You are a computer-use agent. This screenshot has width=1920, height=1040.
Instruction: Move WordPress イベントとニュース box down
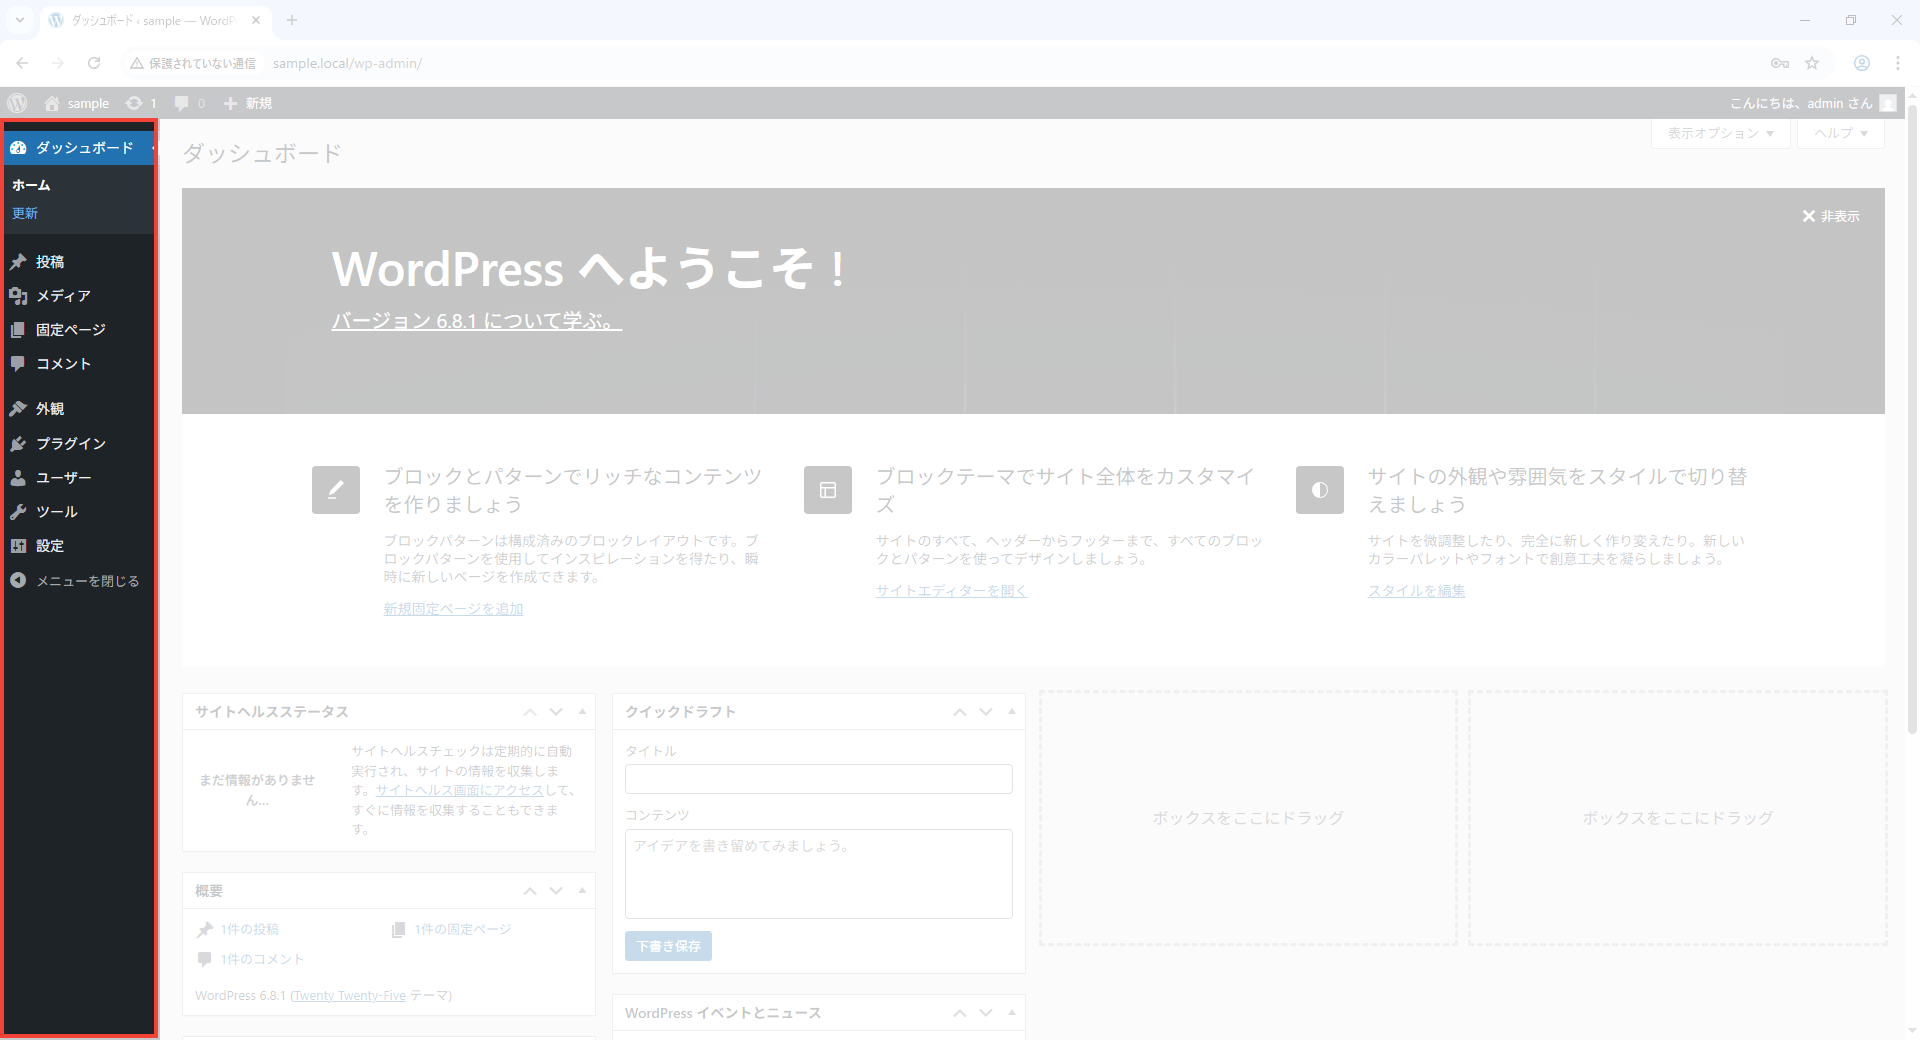click(986, 1013)
